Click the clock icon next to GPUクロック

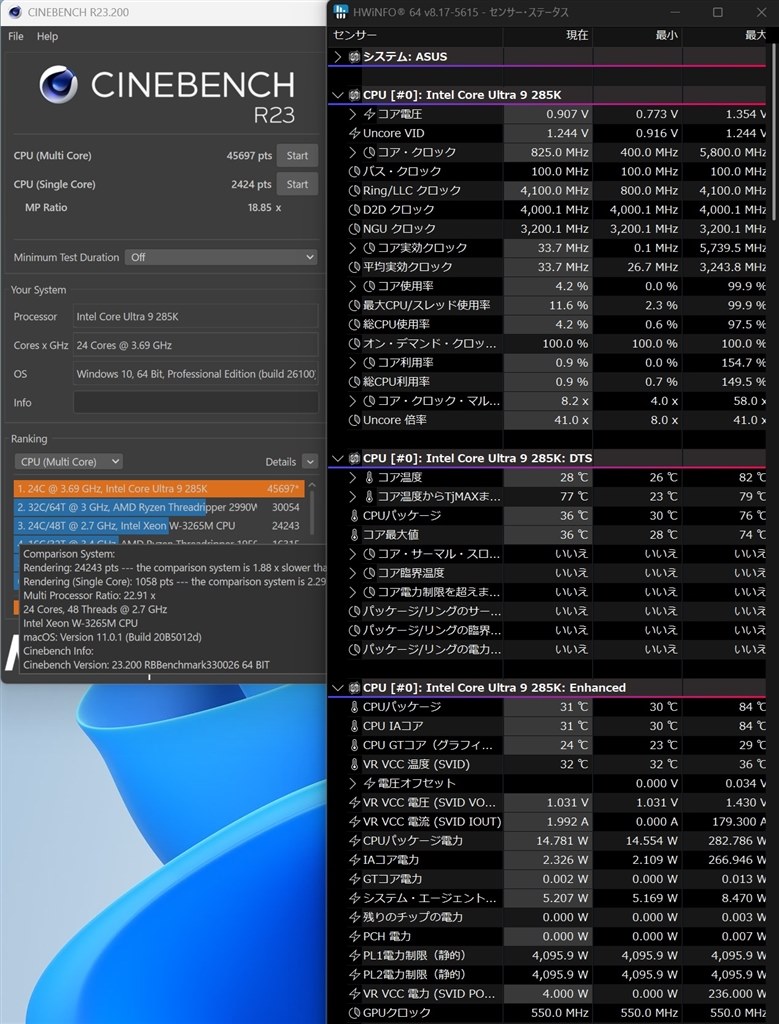pyautogui.click(x=355, y=1013)
